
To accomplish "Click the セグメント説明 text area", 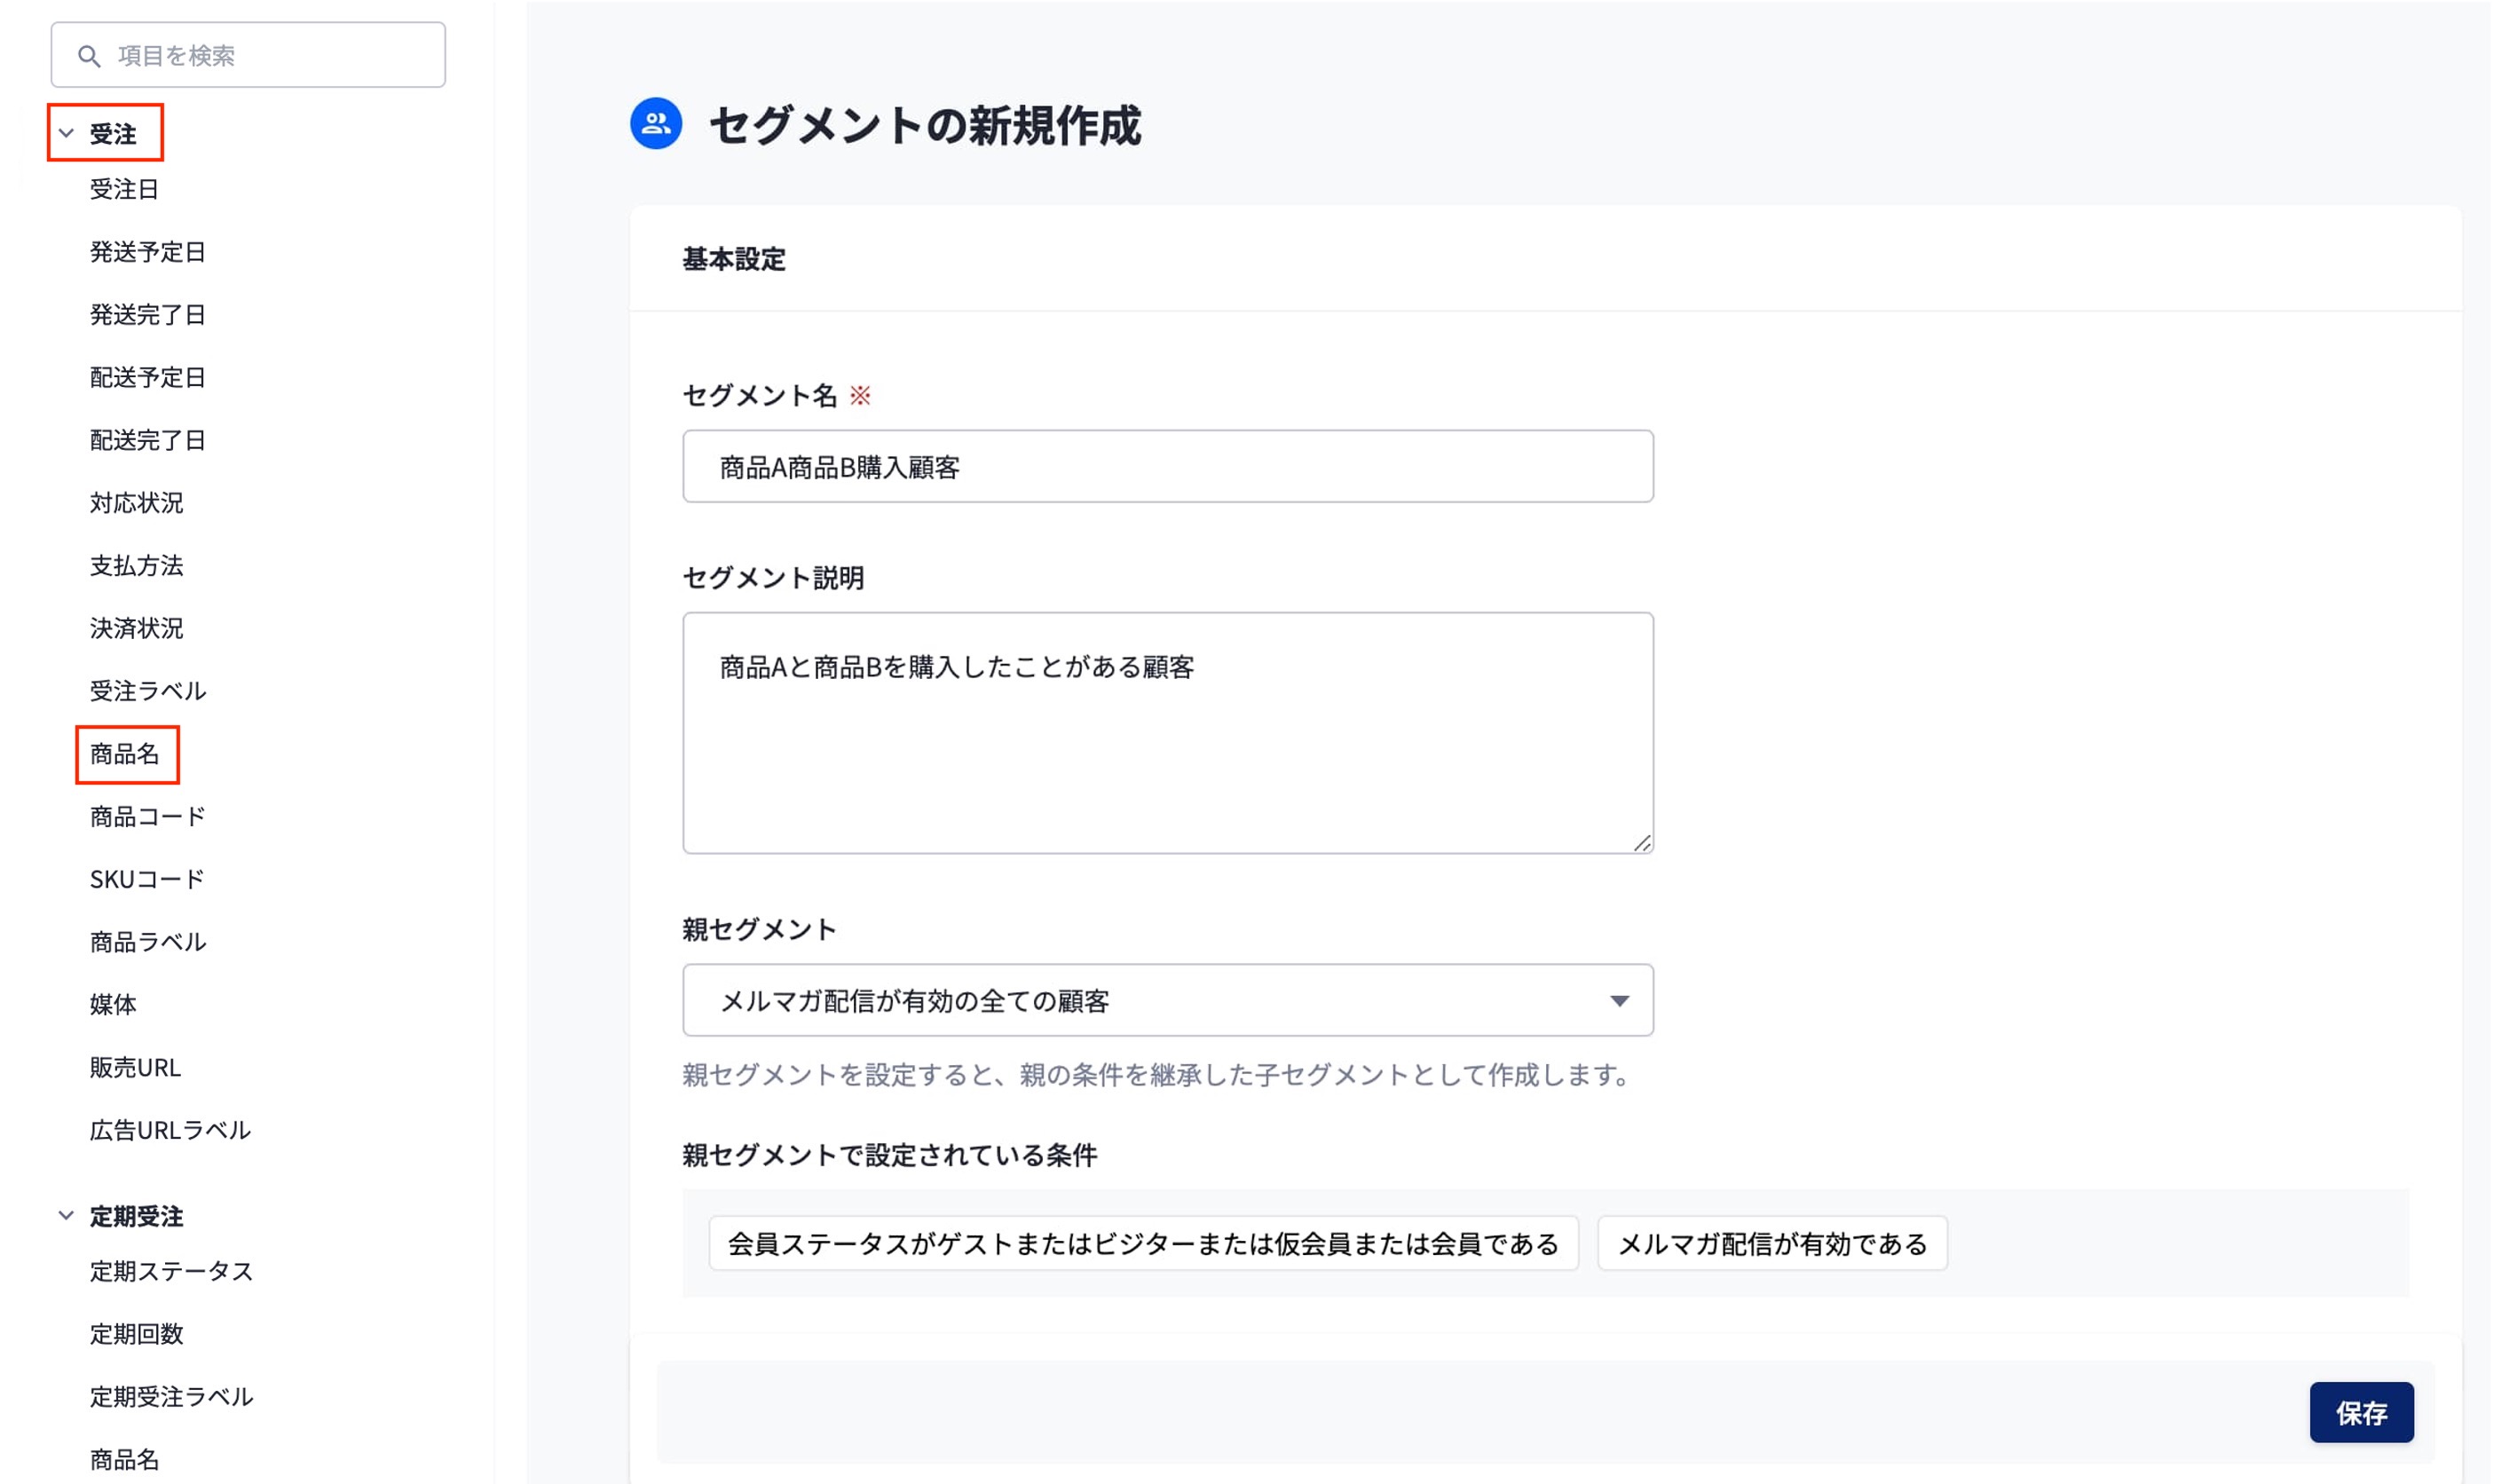I will (1167, 733).
